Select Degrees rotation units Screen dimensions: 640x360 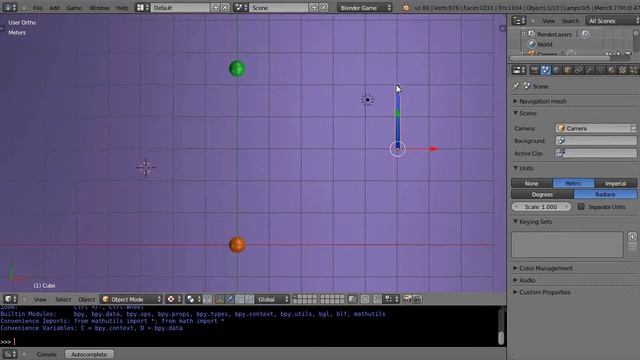point(542,194)
